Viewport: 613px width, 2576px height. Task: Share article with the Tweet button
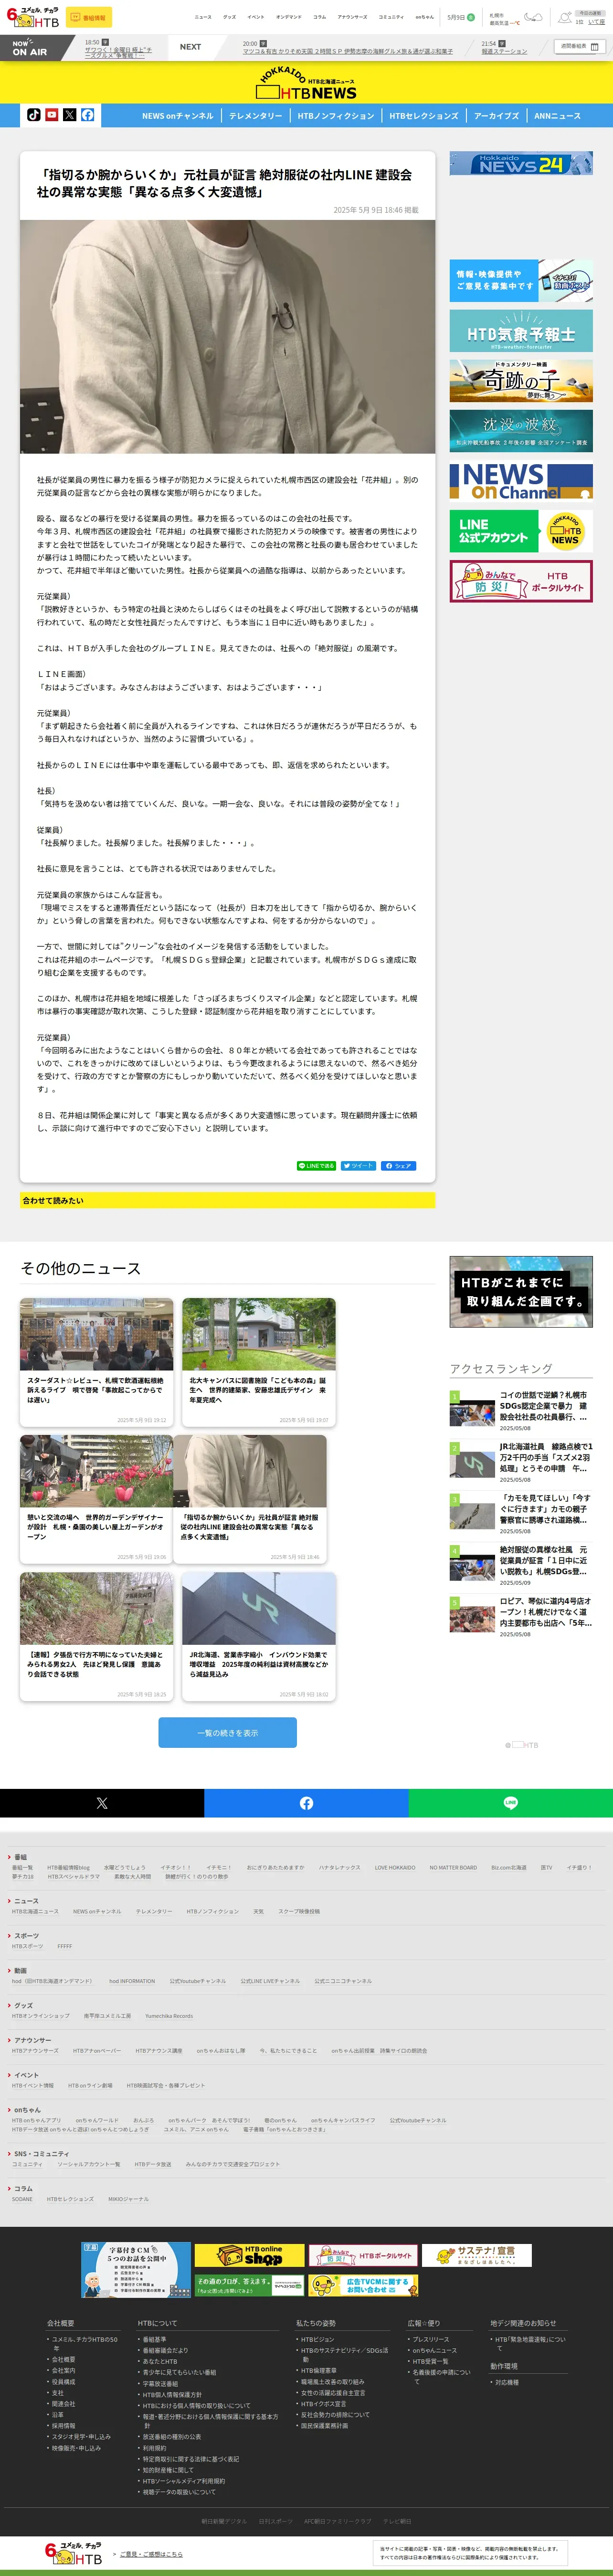click(x=358, y=1166)
